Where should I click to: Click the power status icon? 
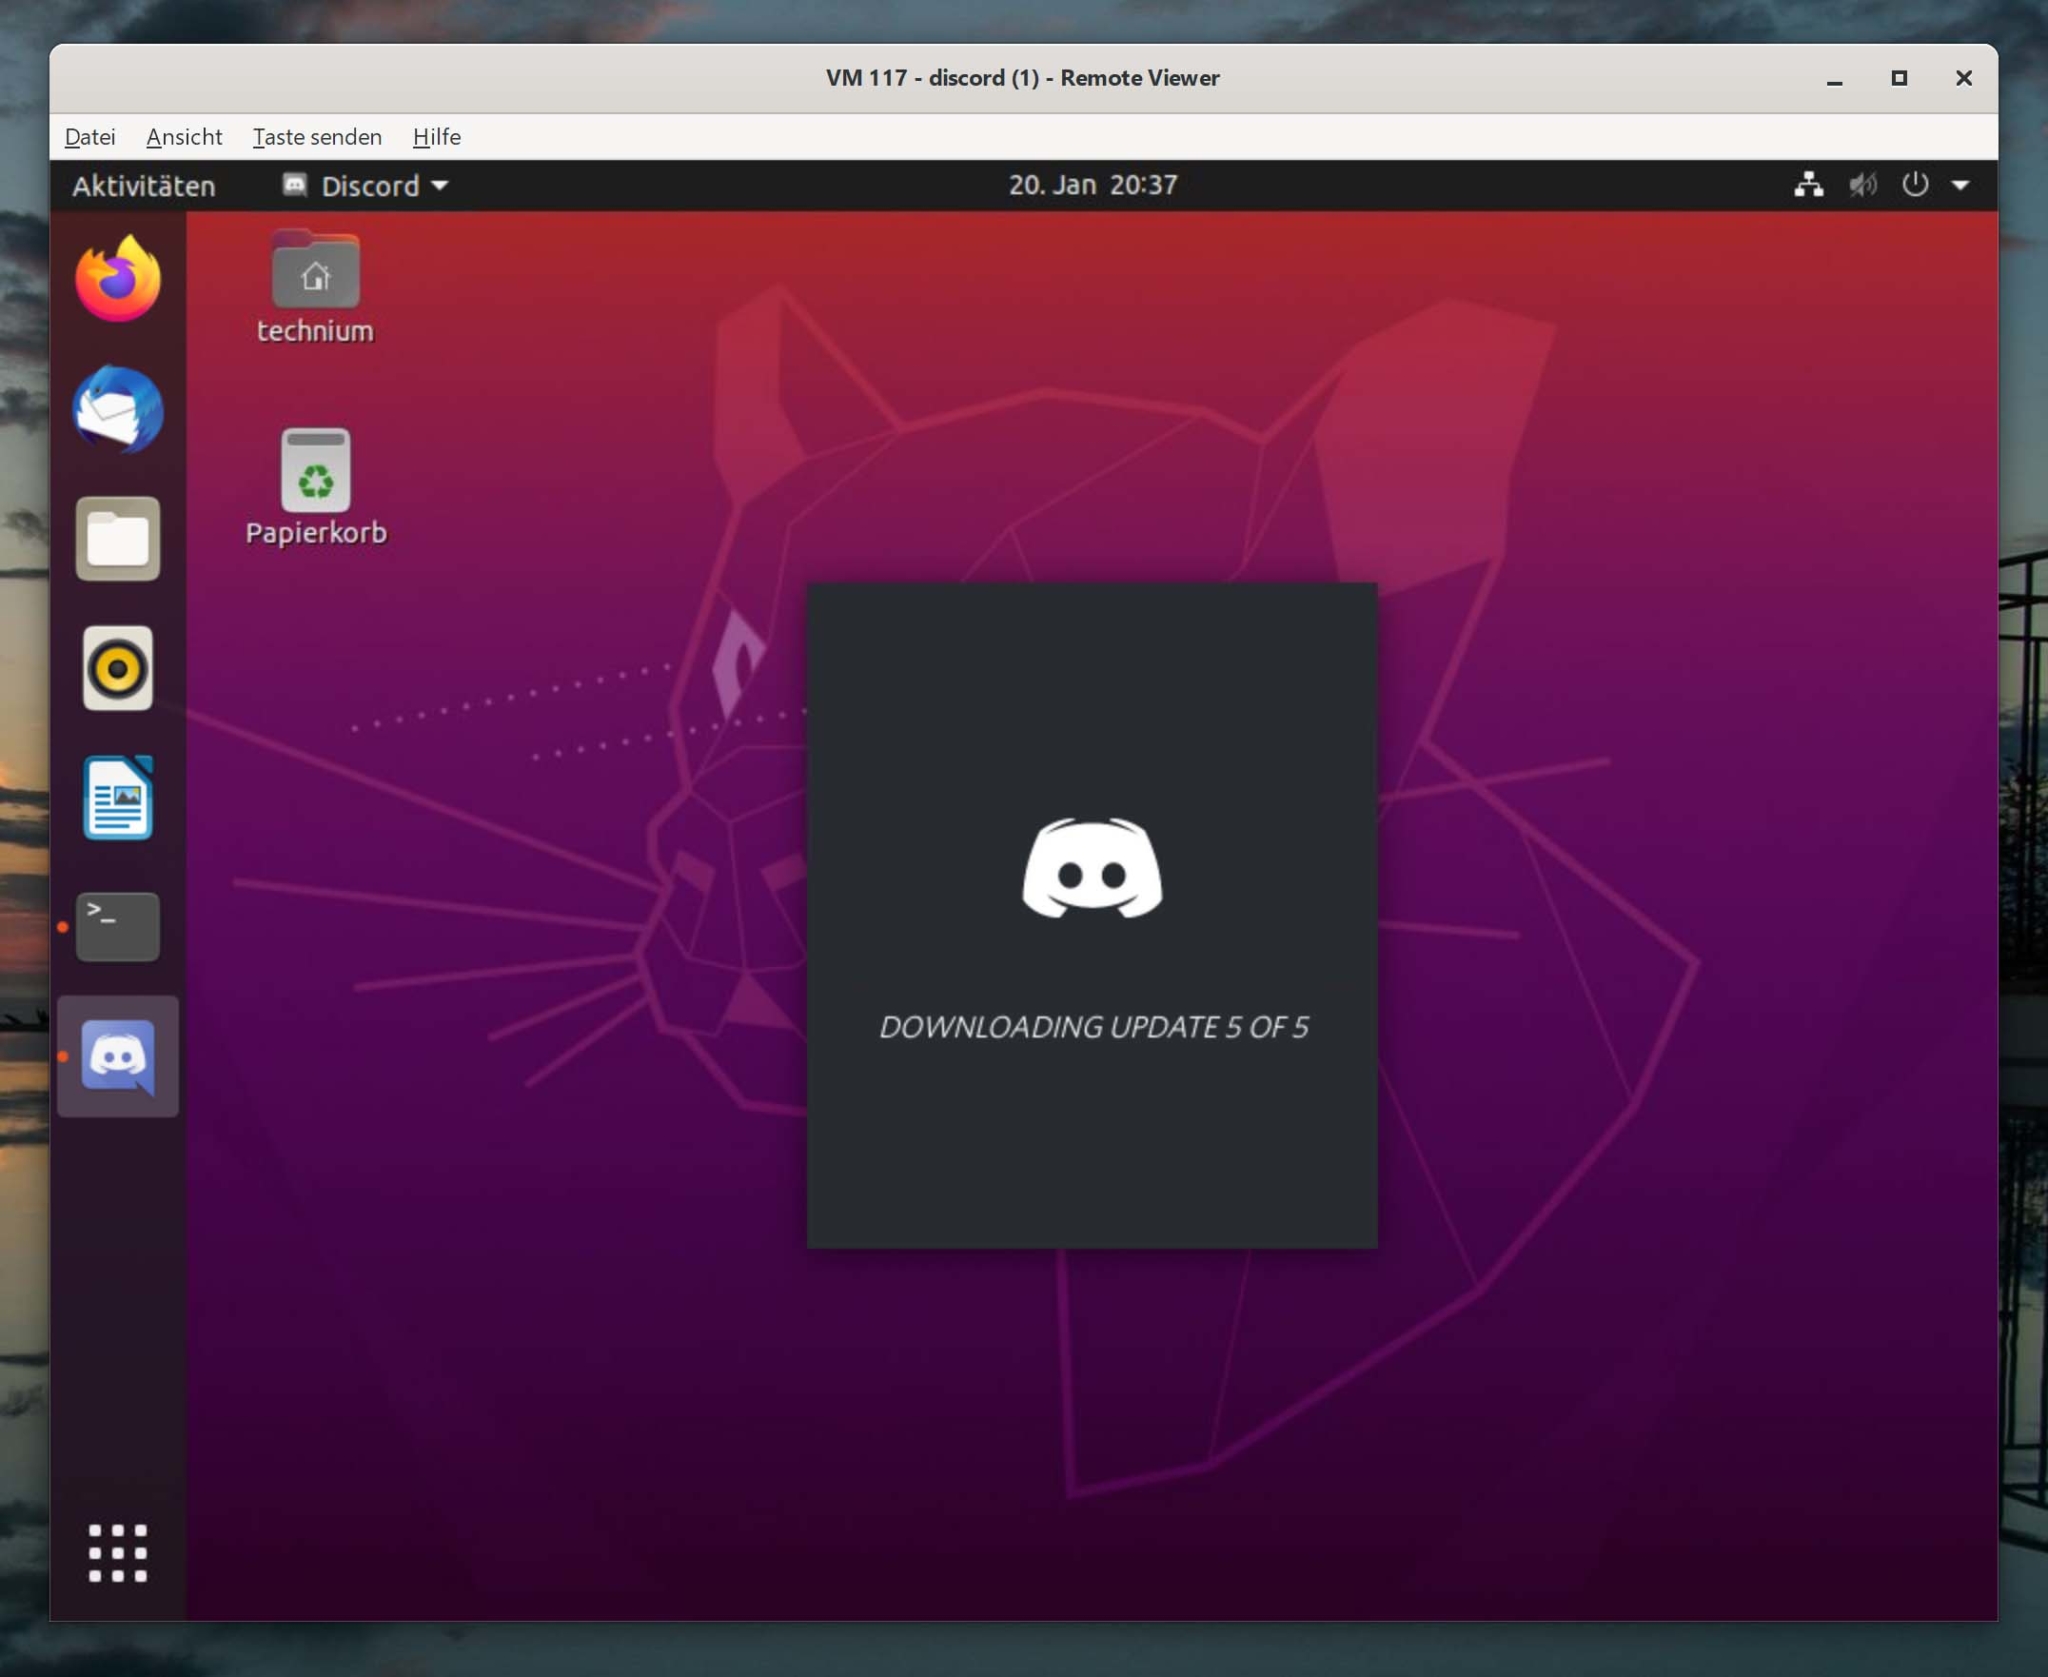1915,184
